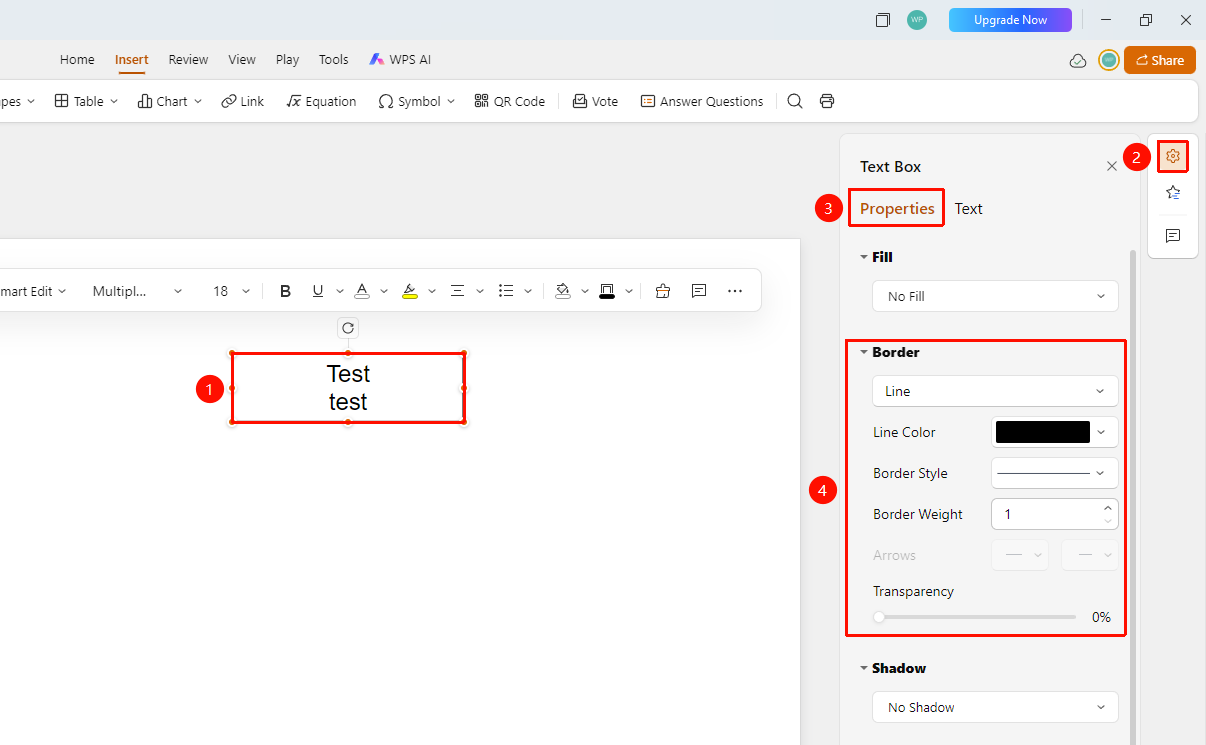Collapse the Shadow section

tap(864, 668)
